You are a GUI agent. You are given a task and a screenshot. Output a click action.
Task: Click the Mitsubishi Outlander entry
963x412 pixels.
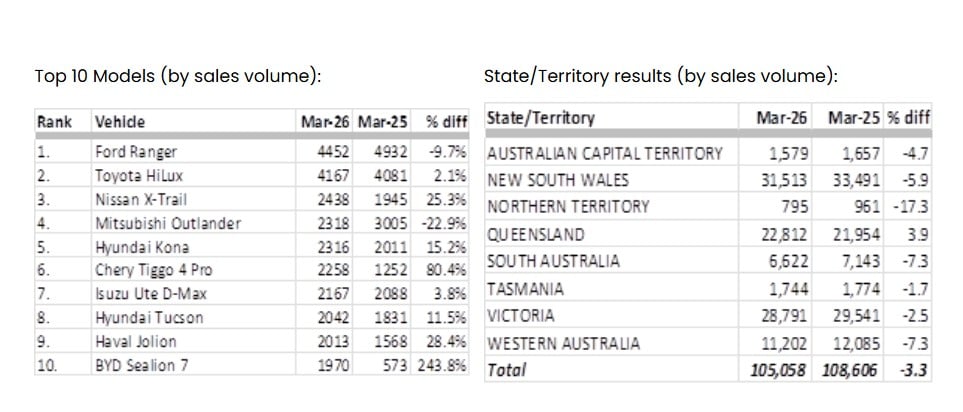tap(167, 223)
